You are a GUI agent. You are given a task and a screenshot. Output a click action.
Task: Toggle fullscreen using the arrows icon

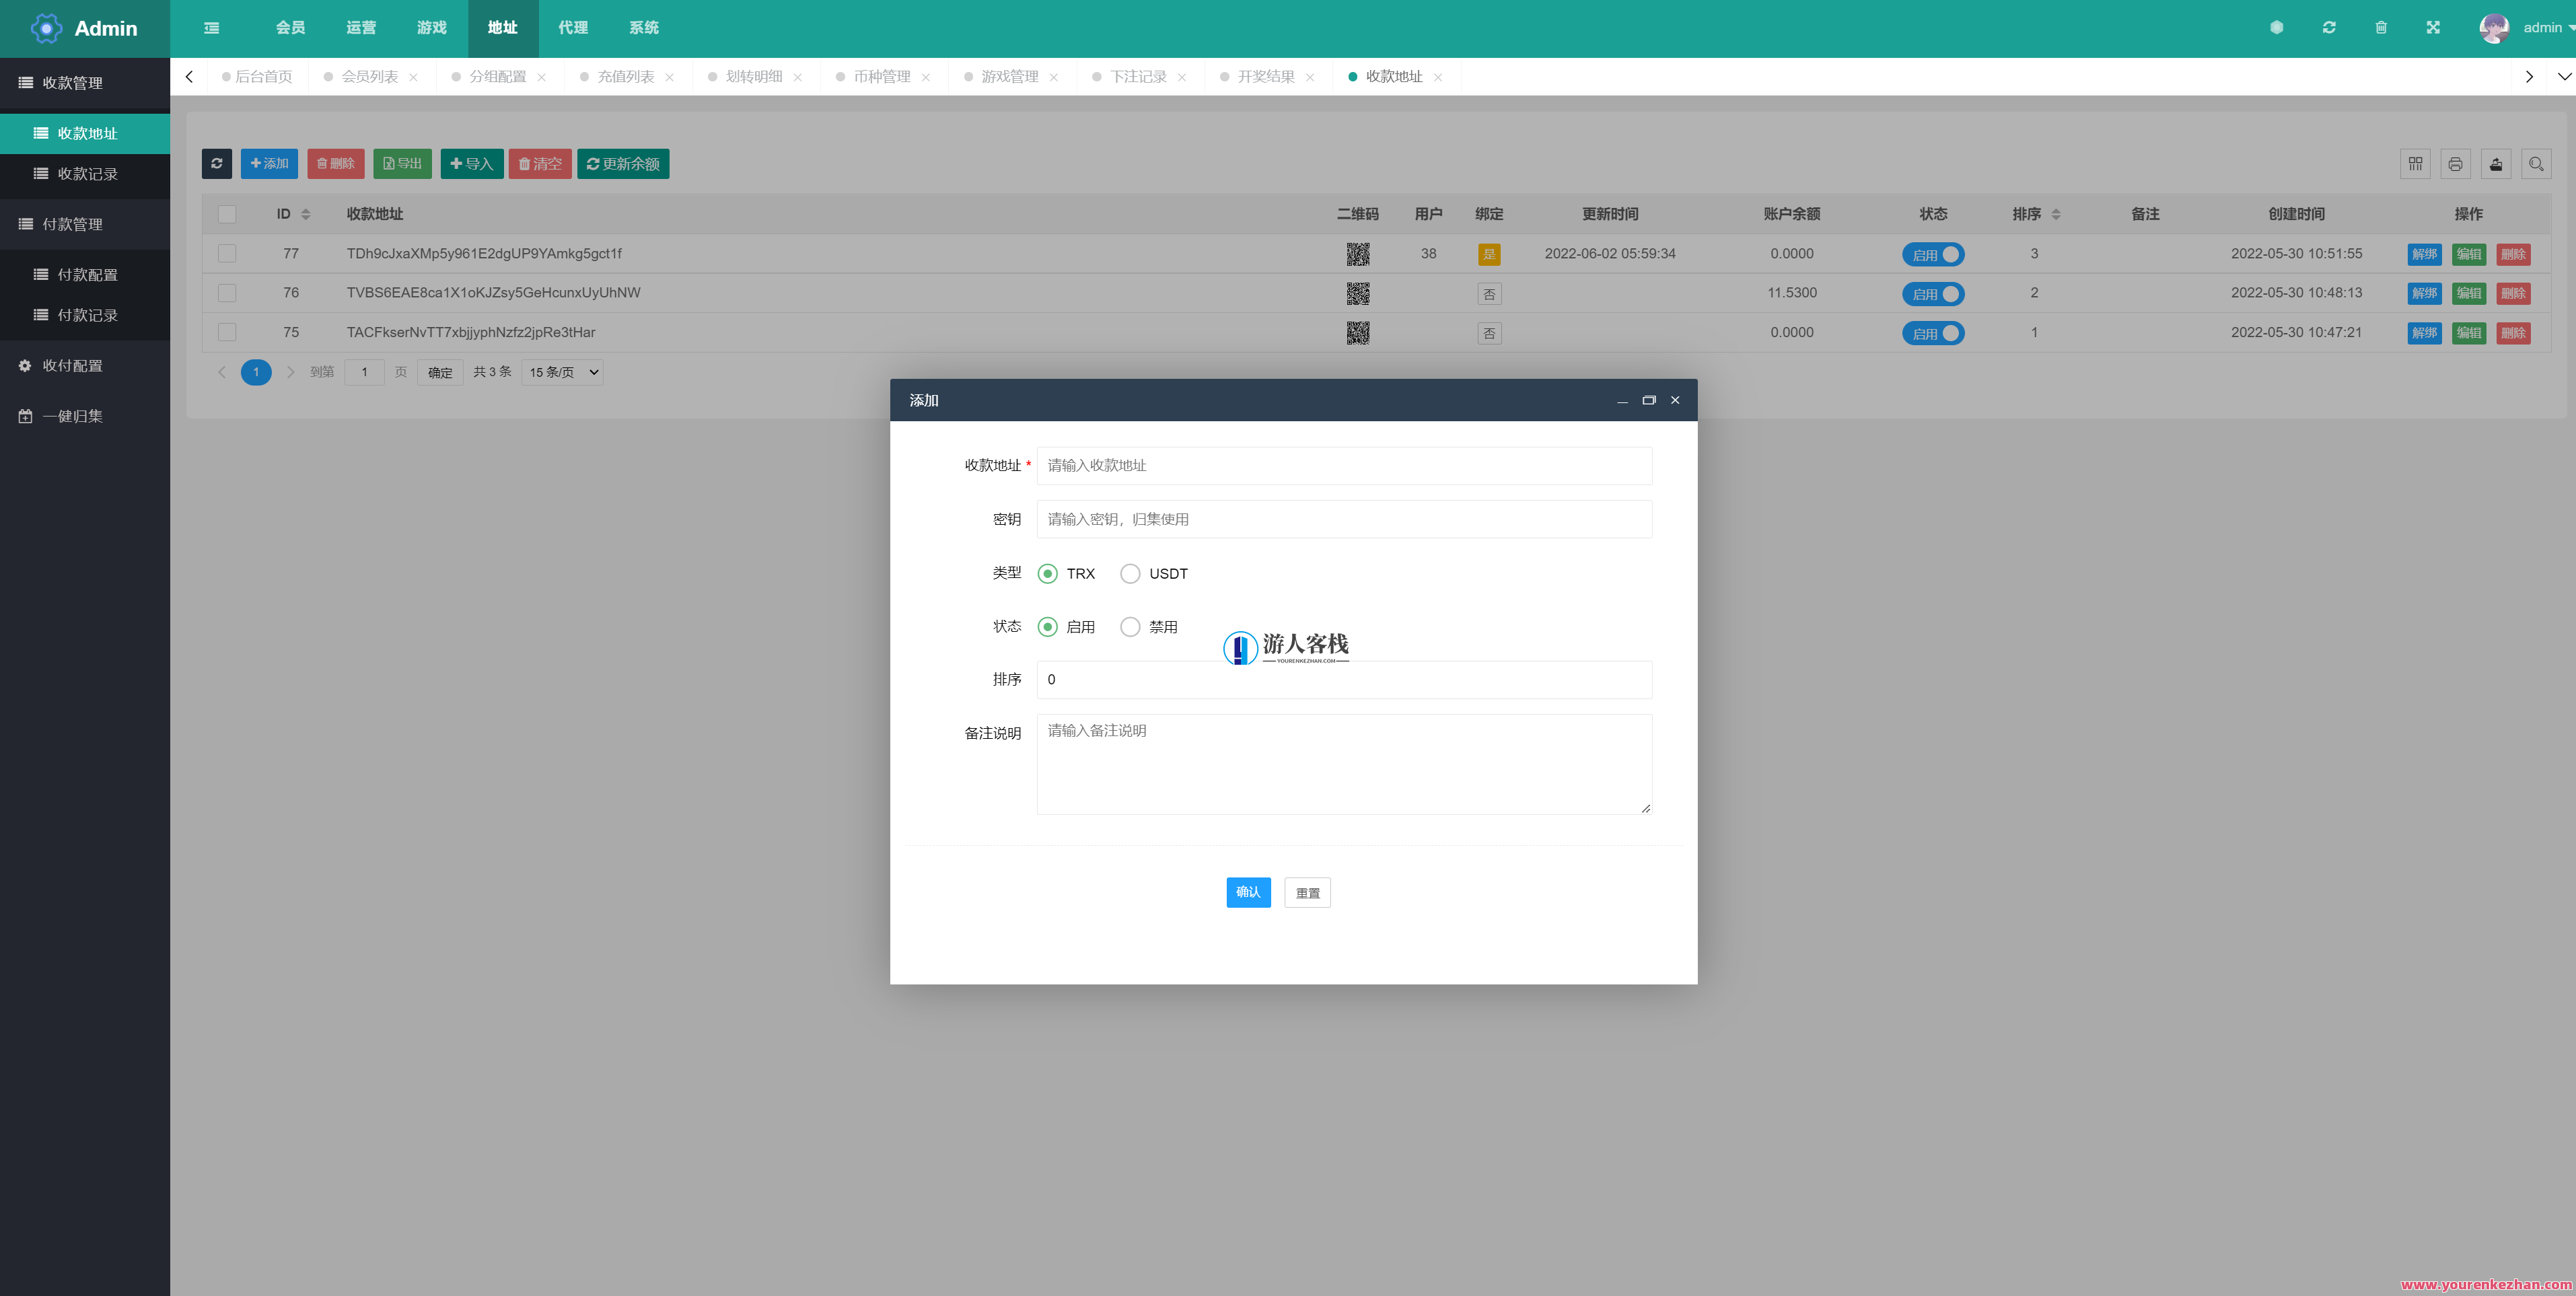point(2433,27)
